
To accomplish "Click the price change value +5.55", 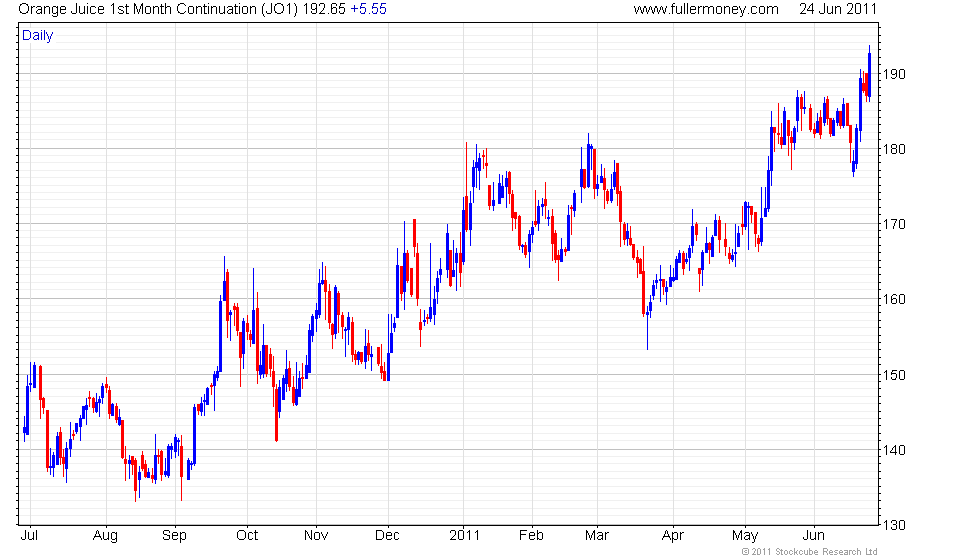I will pyautogui.click(x=368, y=9).
